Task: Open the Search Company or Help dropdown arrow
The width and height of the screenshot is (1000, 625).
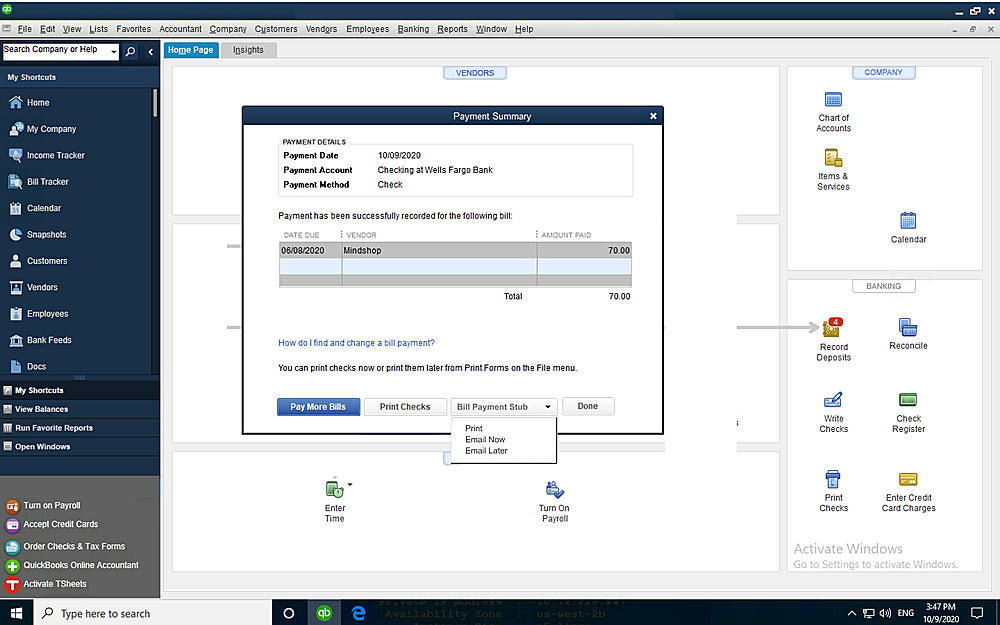Action: pyautogui.click(x=113, y=51)
